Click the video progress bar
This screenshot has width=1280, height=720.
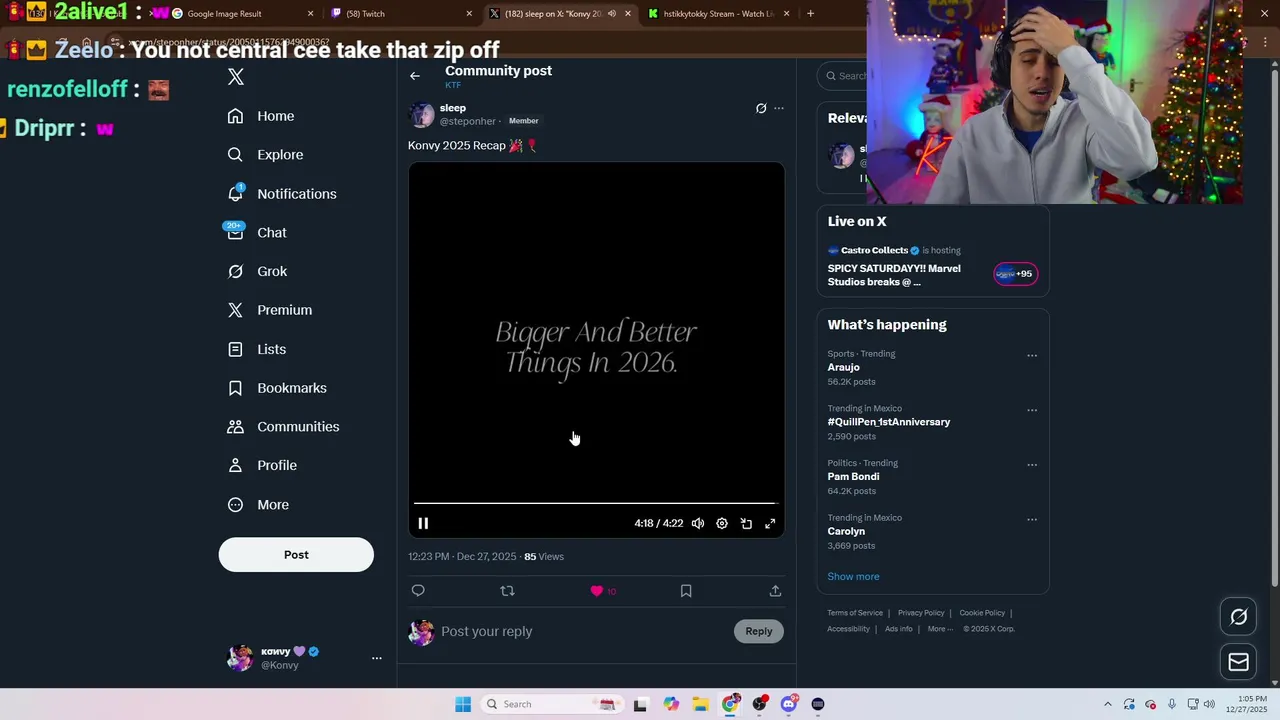point(596,504)
